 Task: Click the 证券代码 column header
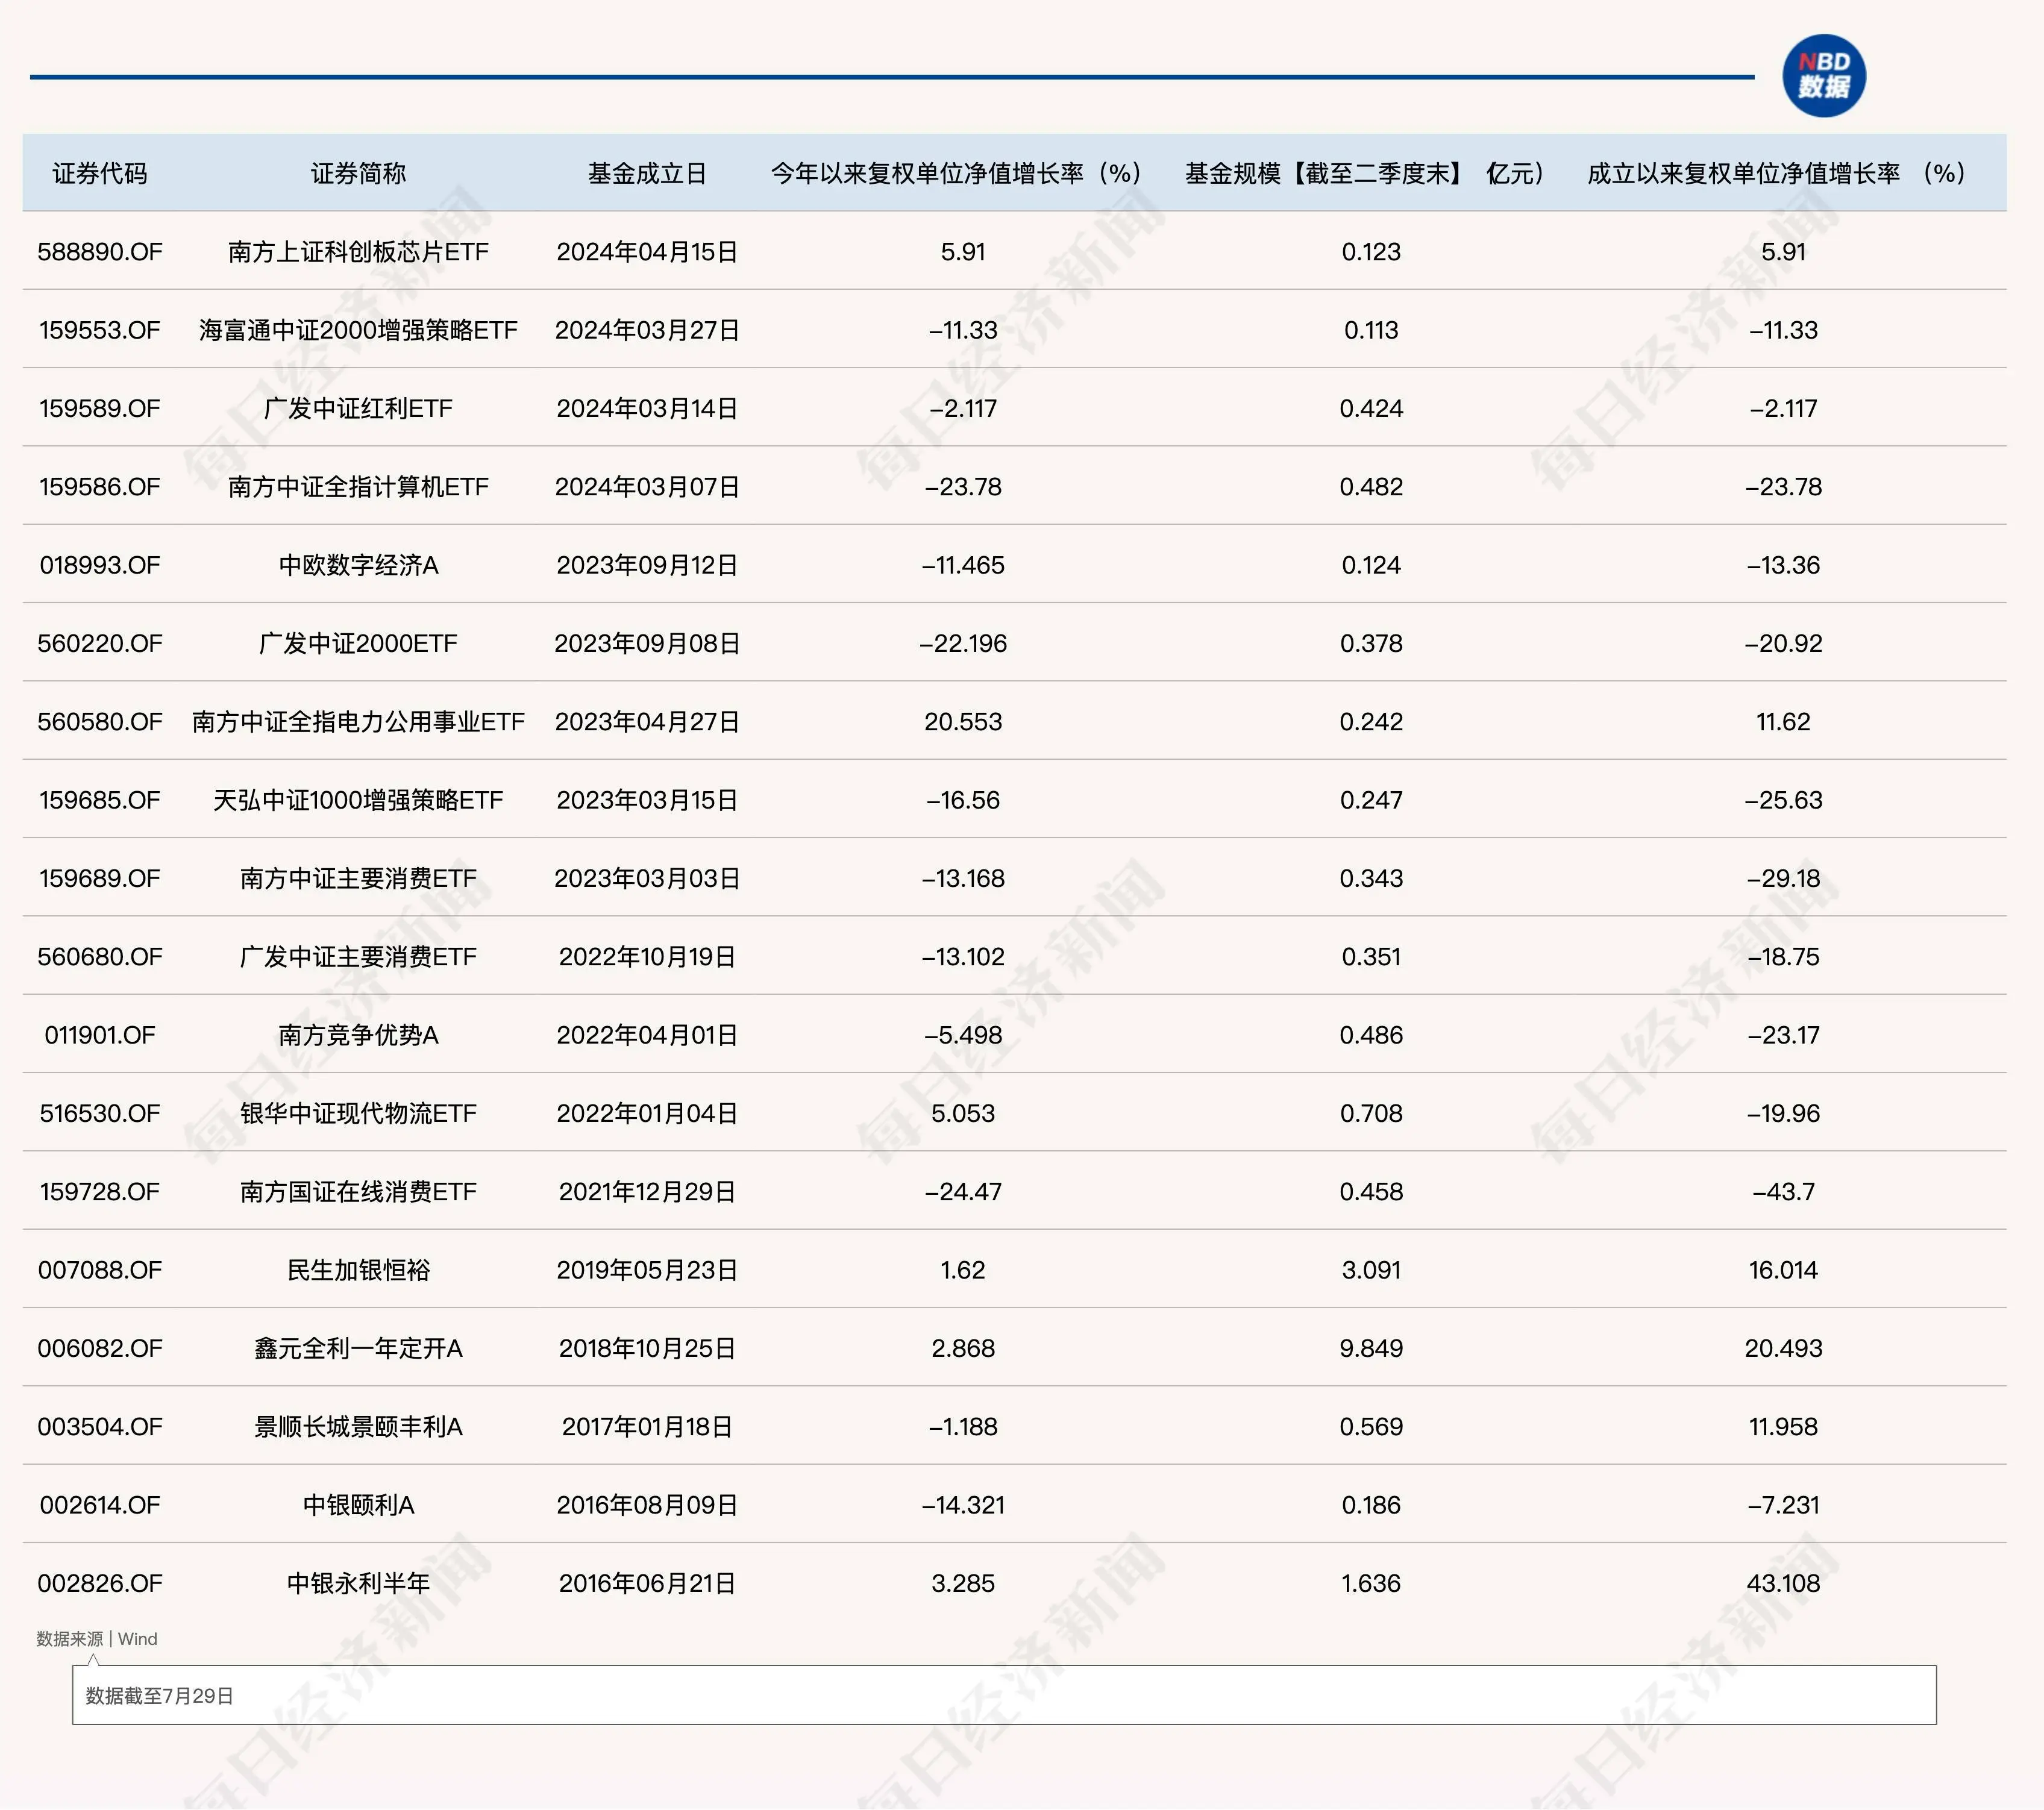100,173
